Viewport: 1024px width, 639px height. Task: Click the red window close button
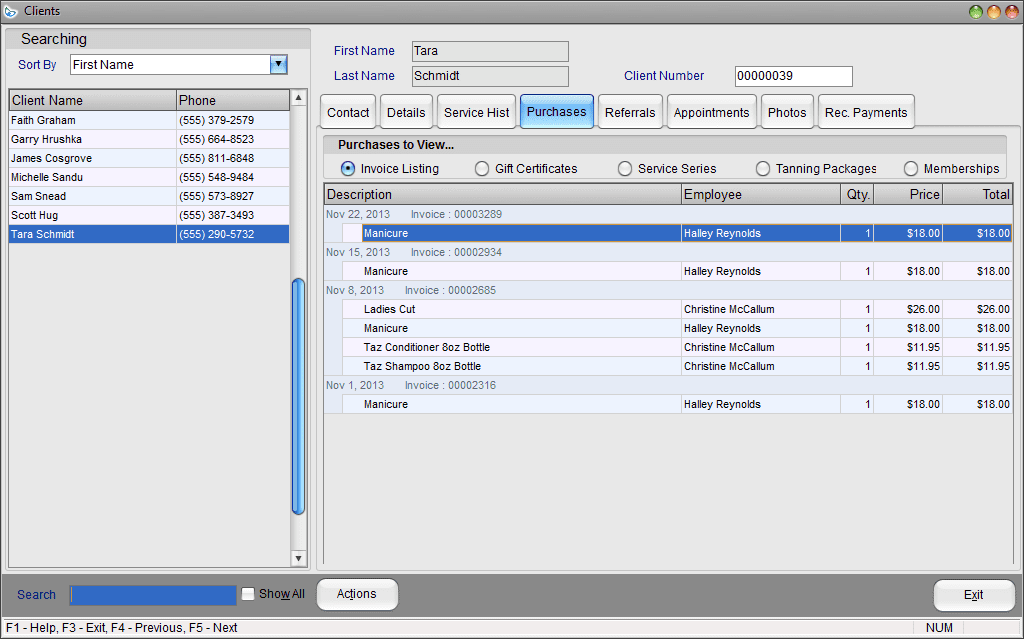[1011, 12]
